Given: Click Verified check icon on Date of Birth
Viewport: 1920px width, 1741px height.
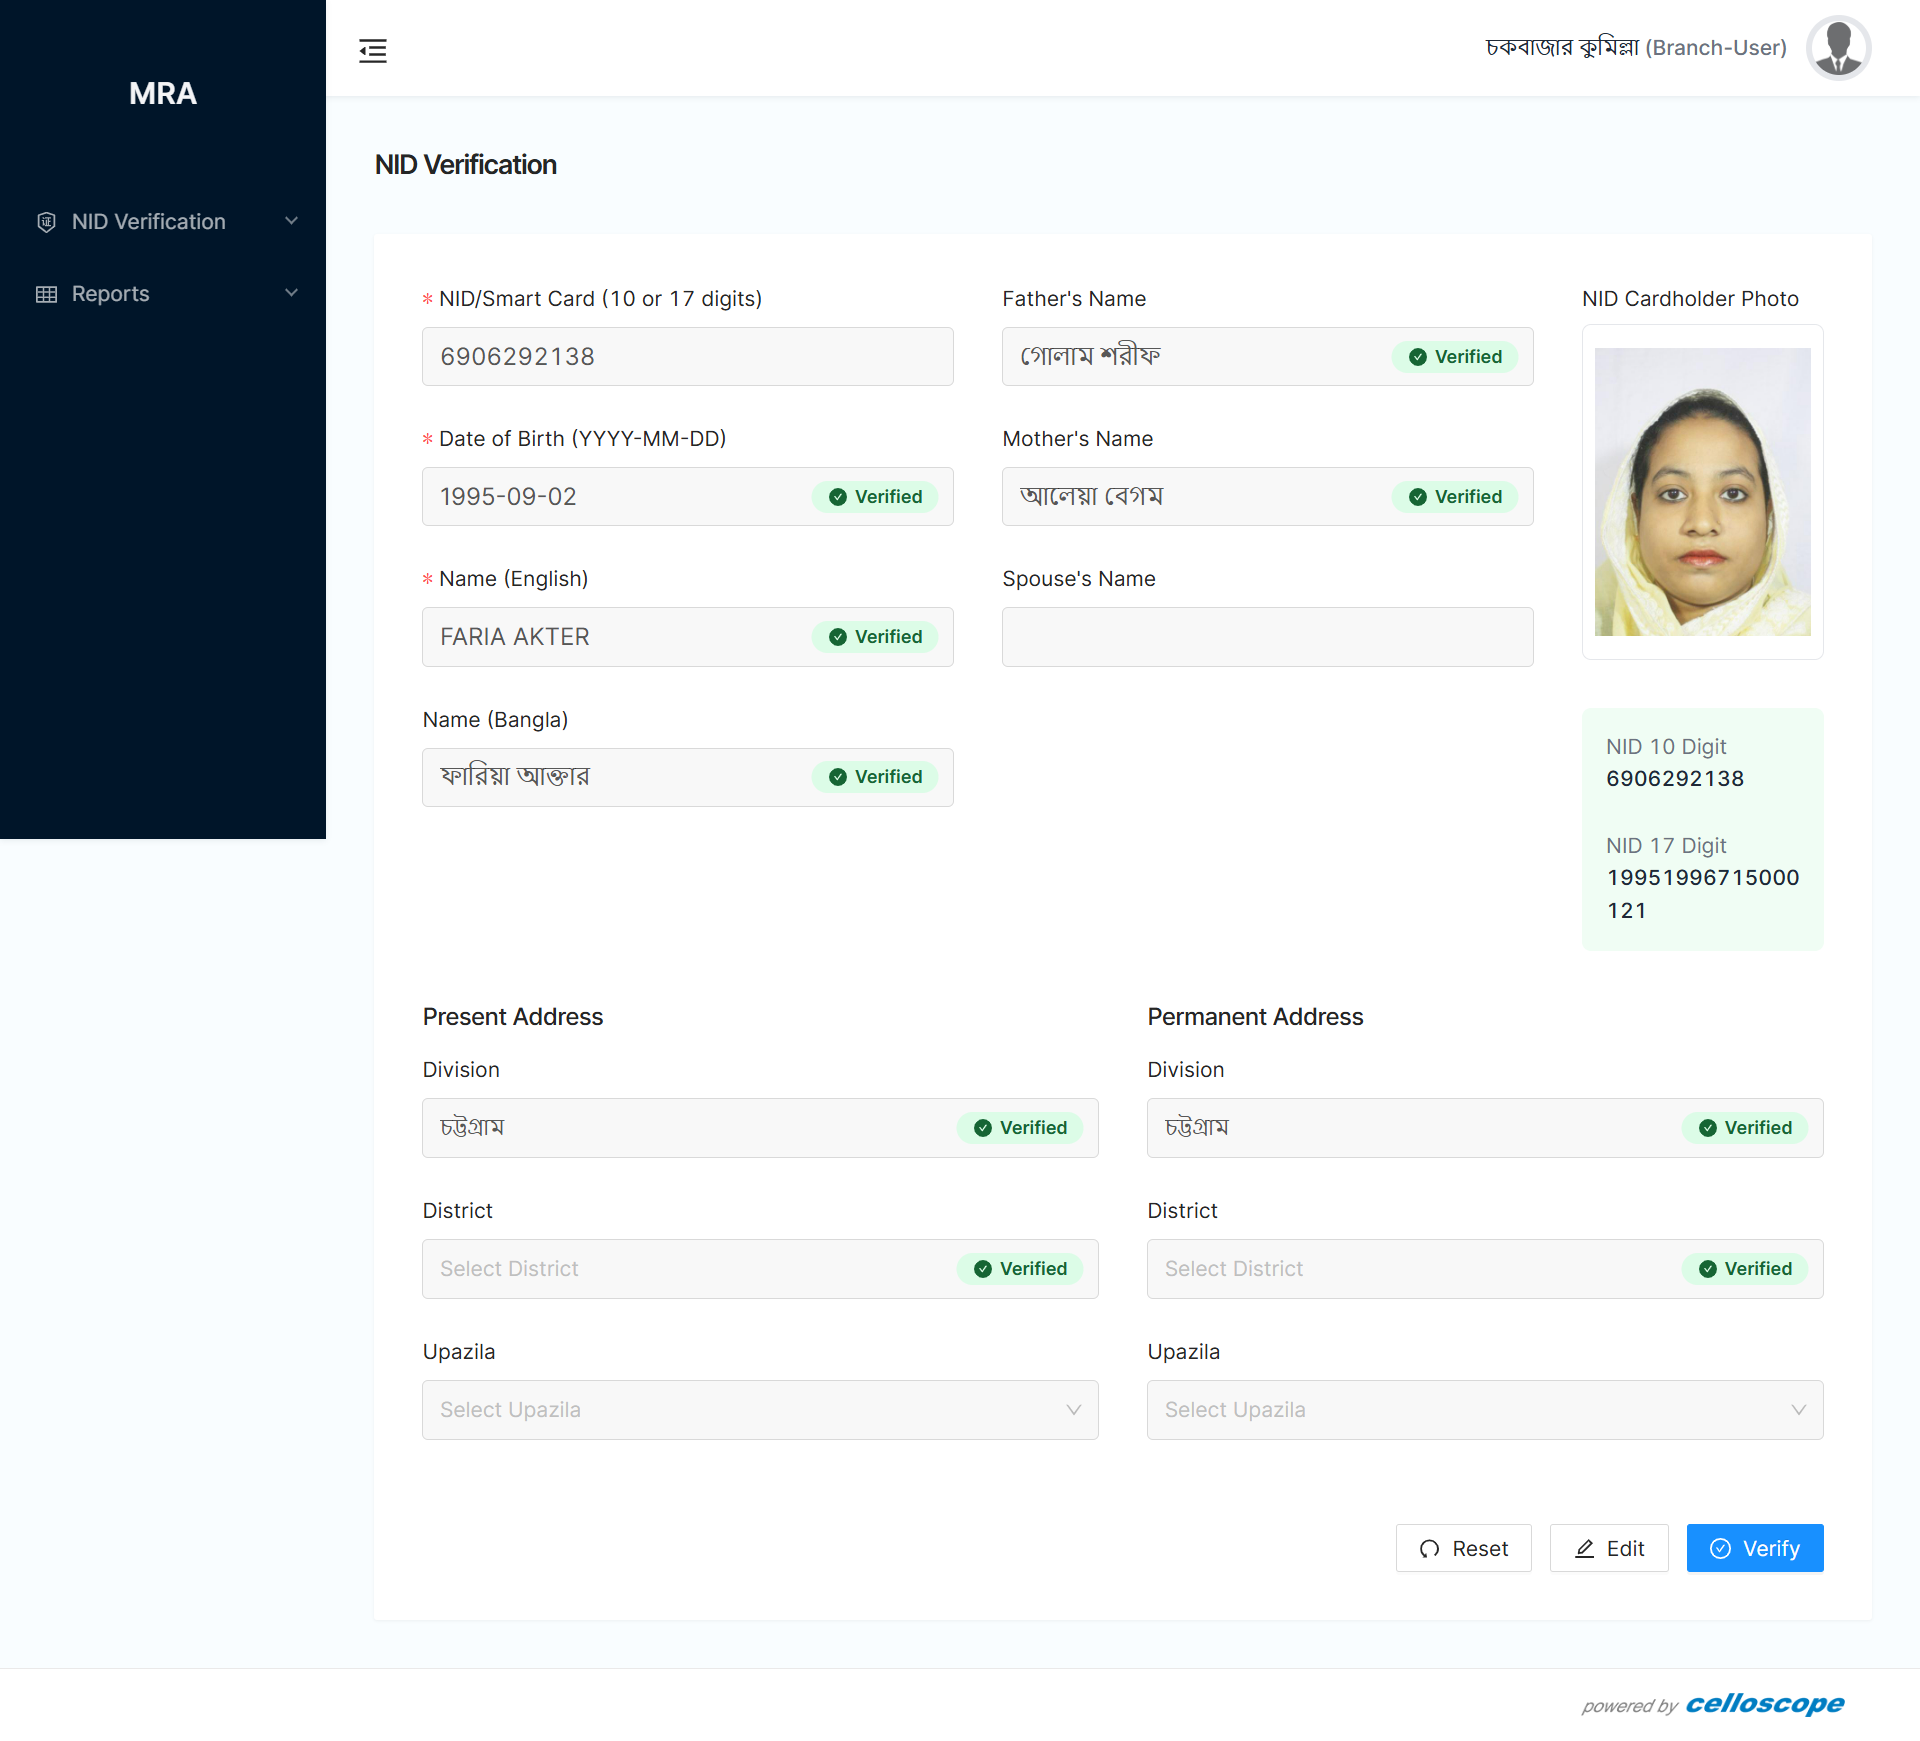Looking at the screenshot, I should 838,497.
